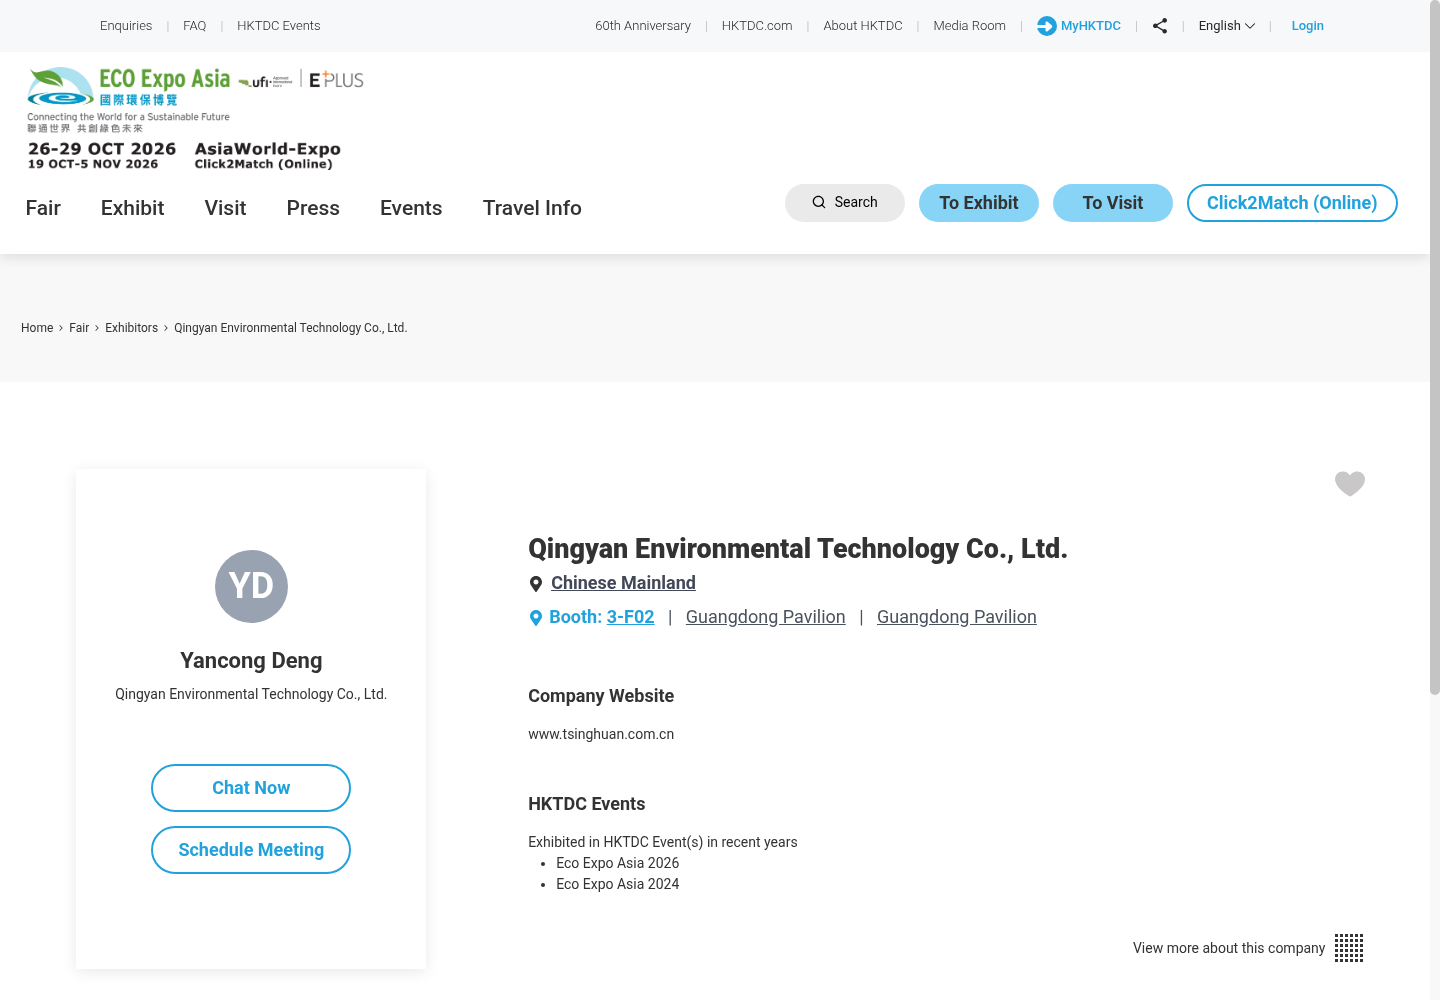Click View more about this company

click(1229, 948)
